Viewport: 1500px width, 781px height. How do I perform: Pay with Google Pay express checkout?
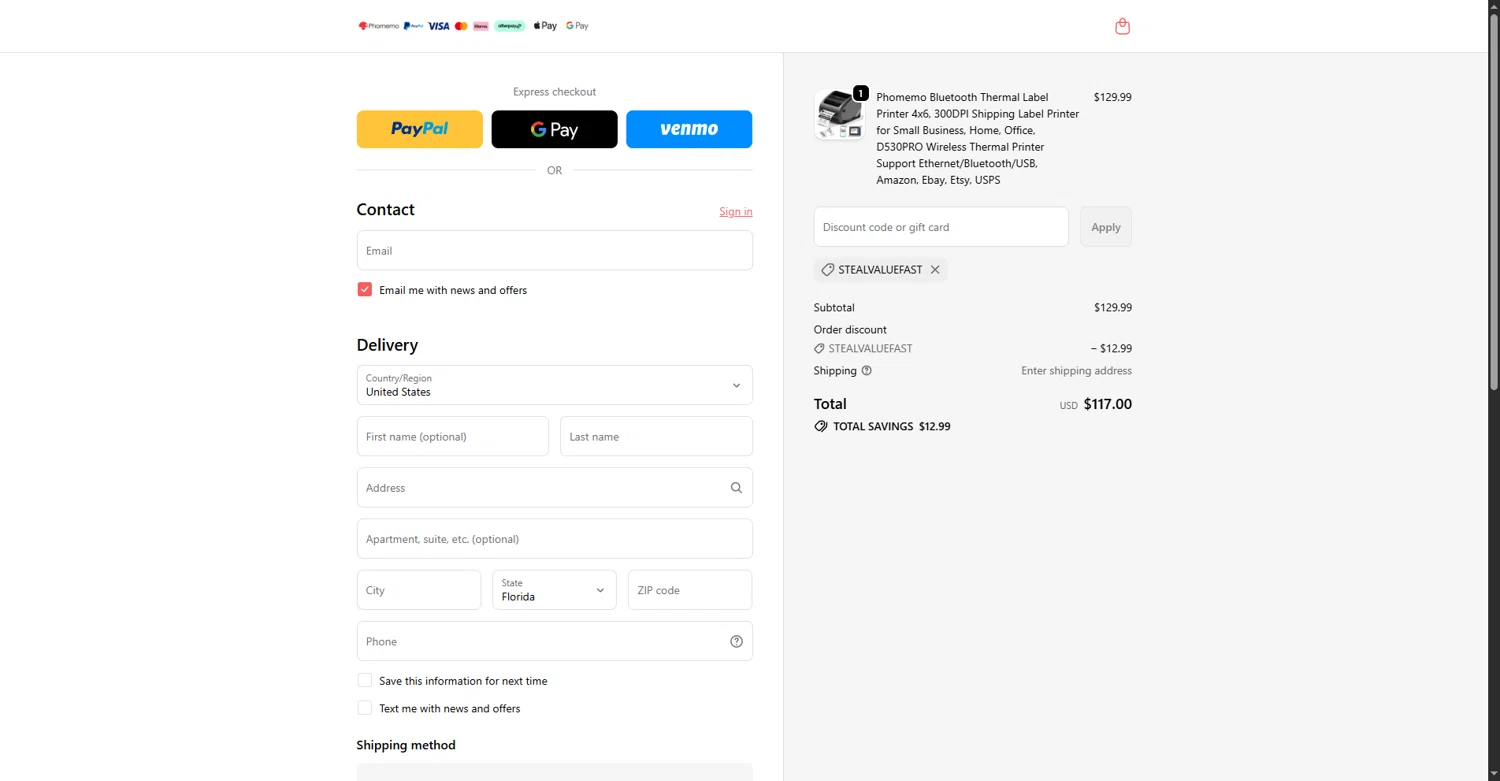[x=554, y=129]
